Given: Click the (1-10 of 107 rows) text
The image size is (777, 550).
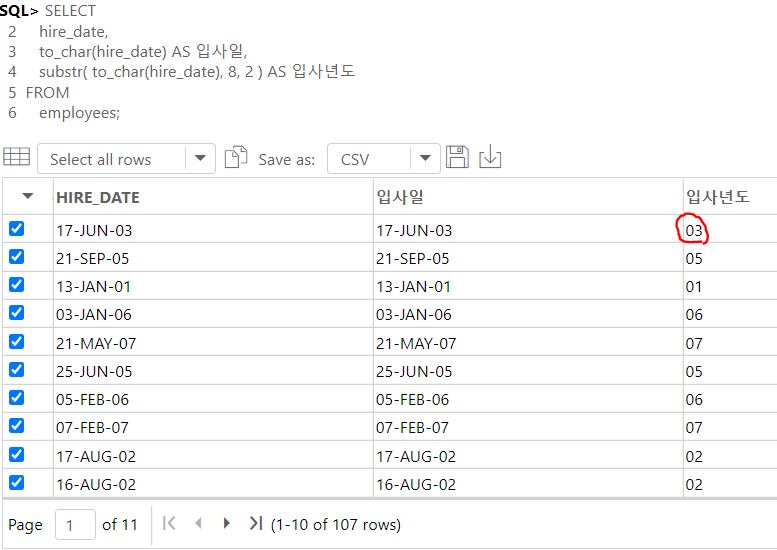Looking at the screenshot, I should 335,524.
